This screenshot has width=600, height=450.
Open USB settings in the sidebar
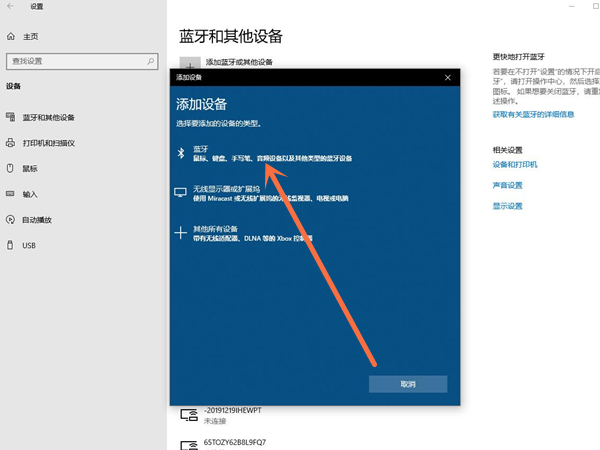click(x=28, y=245)
